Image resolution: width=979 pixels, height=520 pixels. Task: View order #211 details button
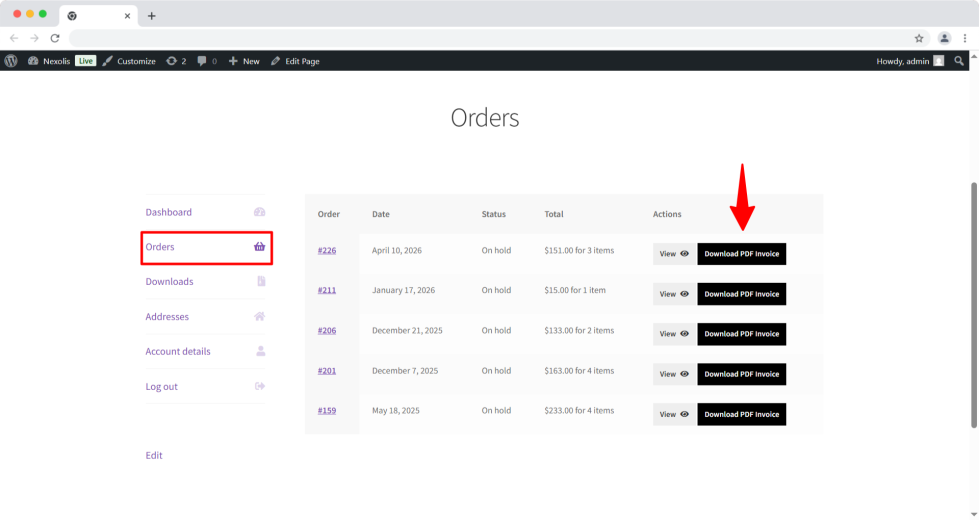point(674,294)
